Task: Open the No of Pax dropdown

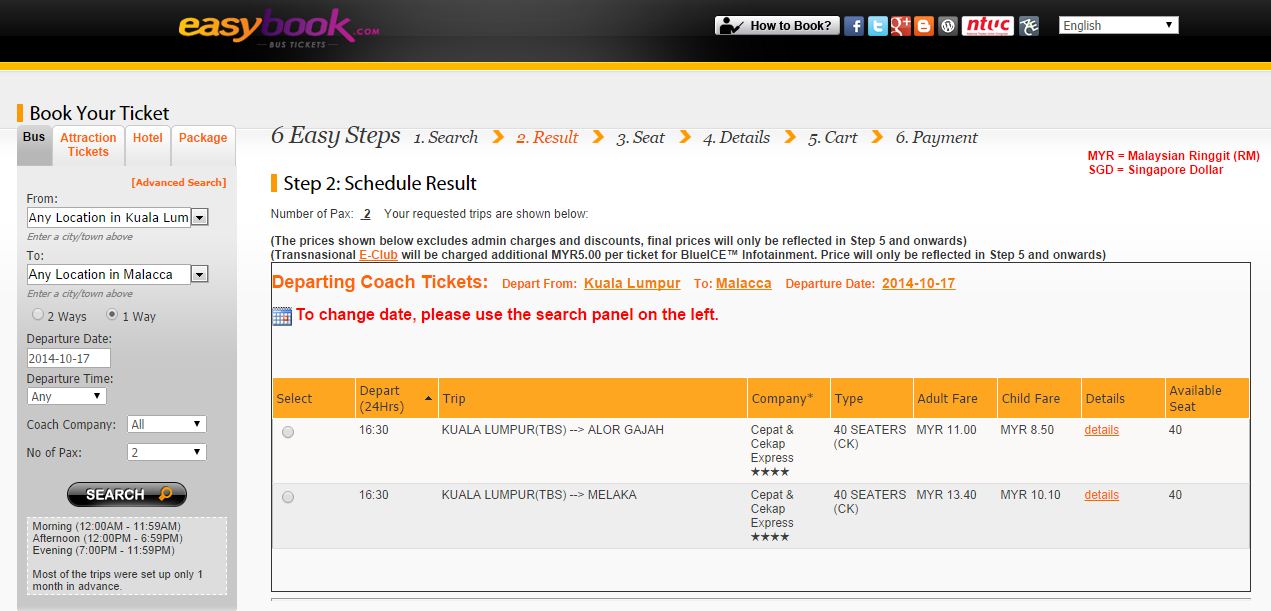Action: click(167, 452)
